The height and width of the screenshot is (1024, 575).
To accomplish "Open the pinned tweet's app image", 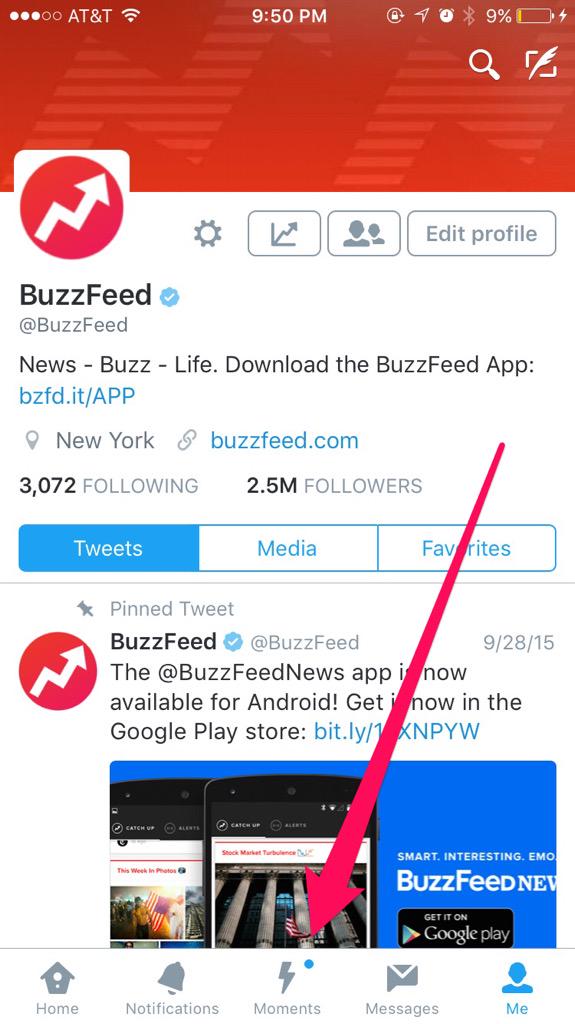I will (x=333, y=854).
